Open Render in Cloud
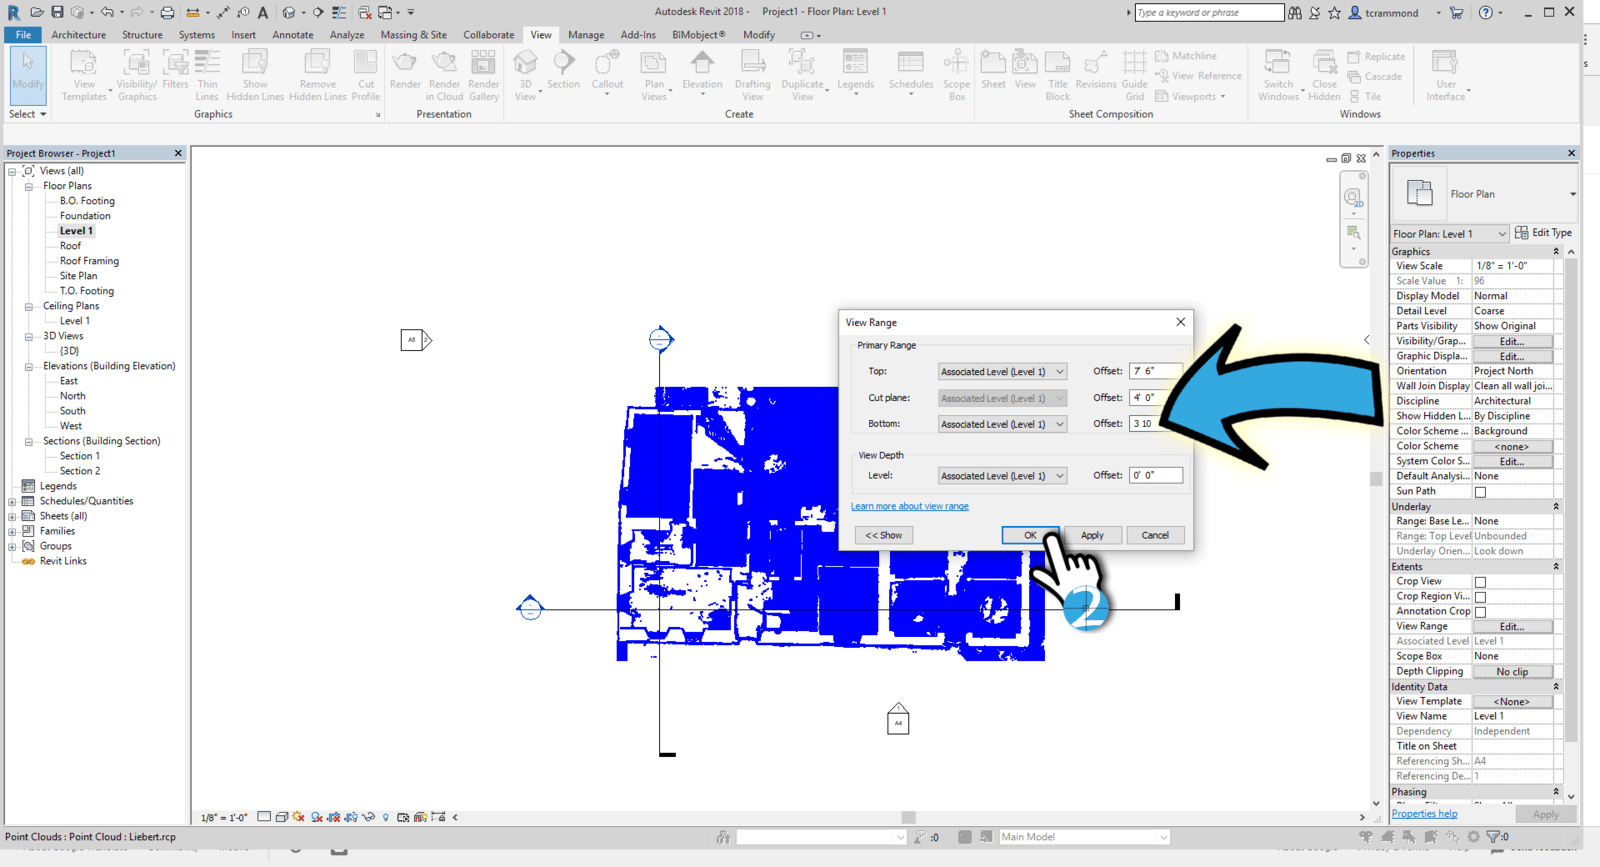The width and height of the screenshot is (1600, 867). (444, 75)
